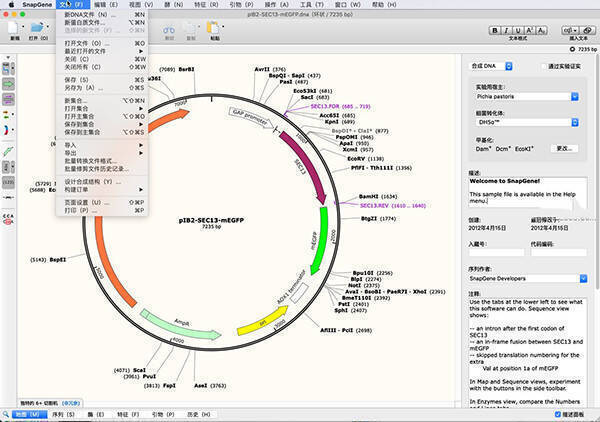The image size is (600, 422).
Task: Toggle the 描述面板 checkbox
Action: 555,413
